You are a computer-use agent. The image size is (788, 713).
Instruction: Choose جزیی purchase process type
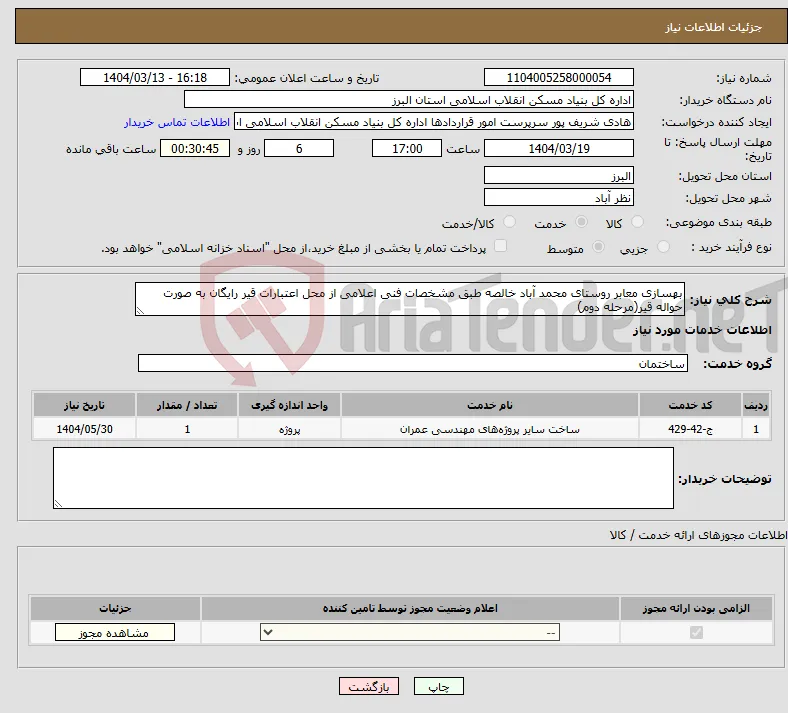click(663, 246)
